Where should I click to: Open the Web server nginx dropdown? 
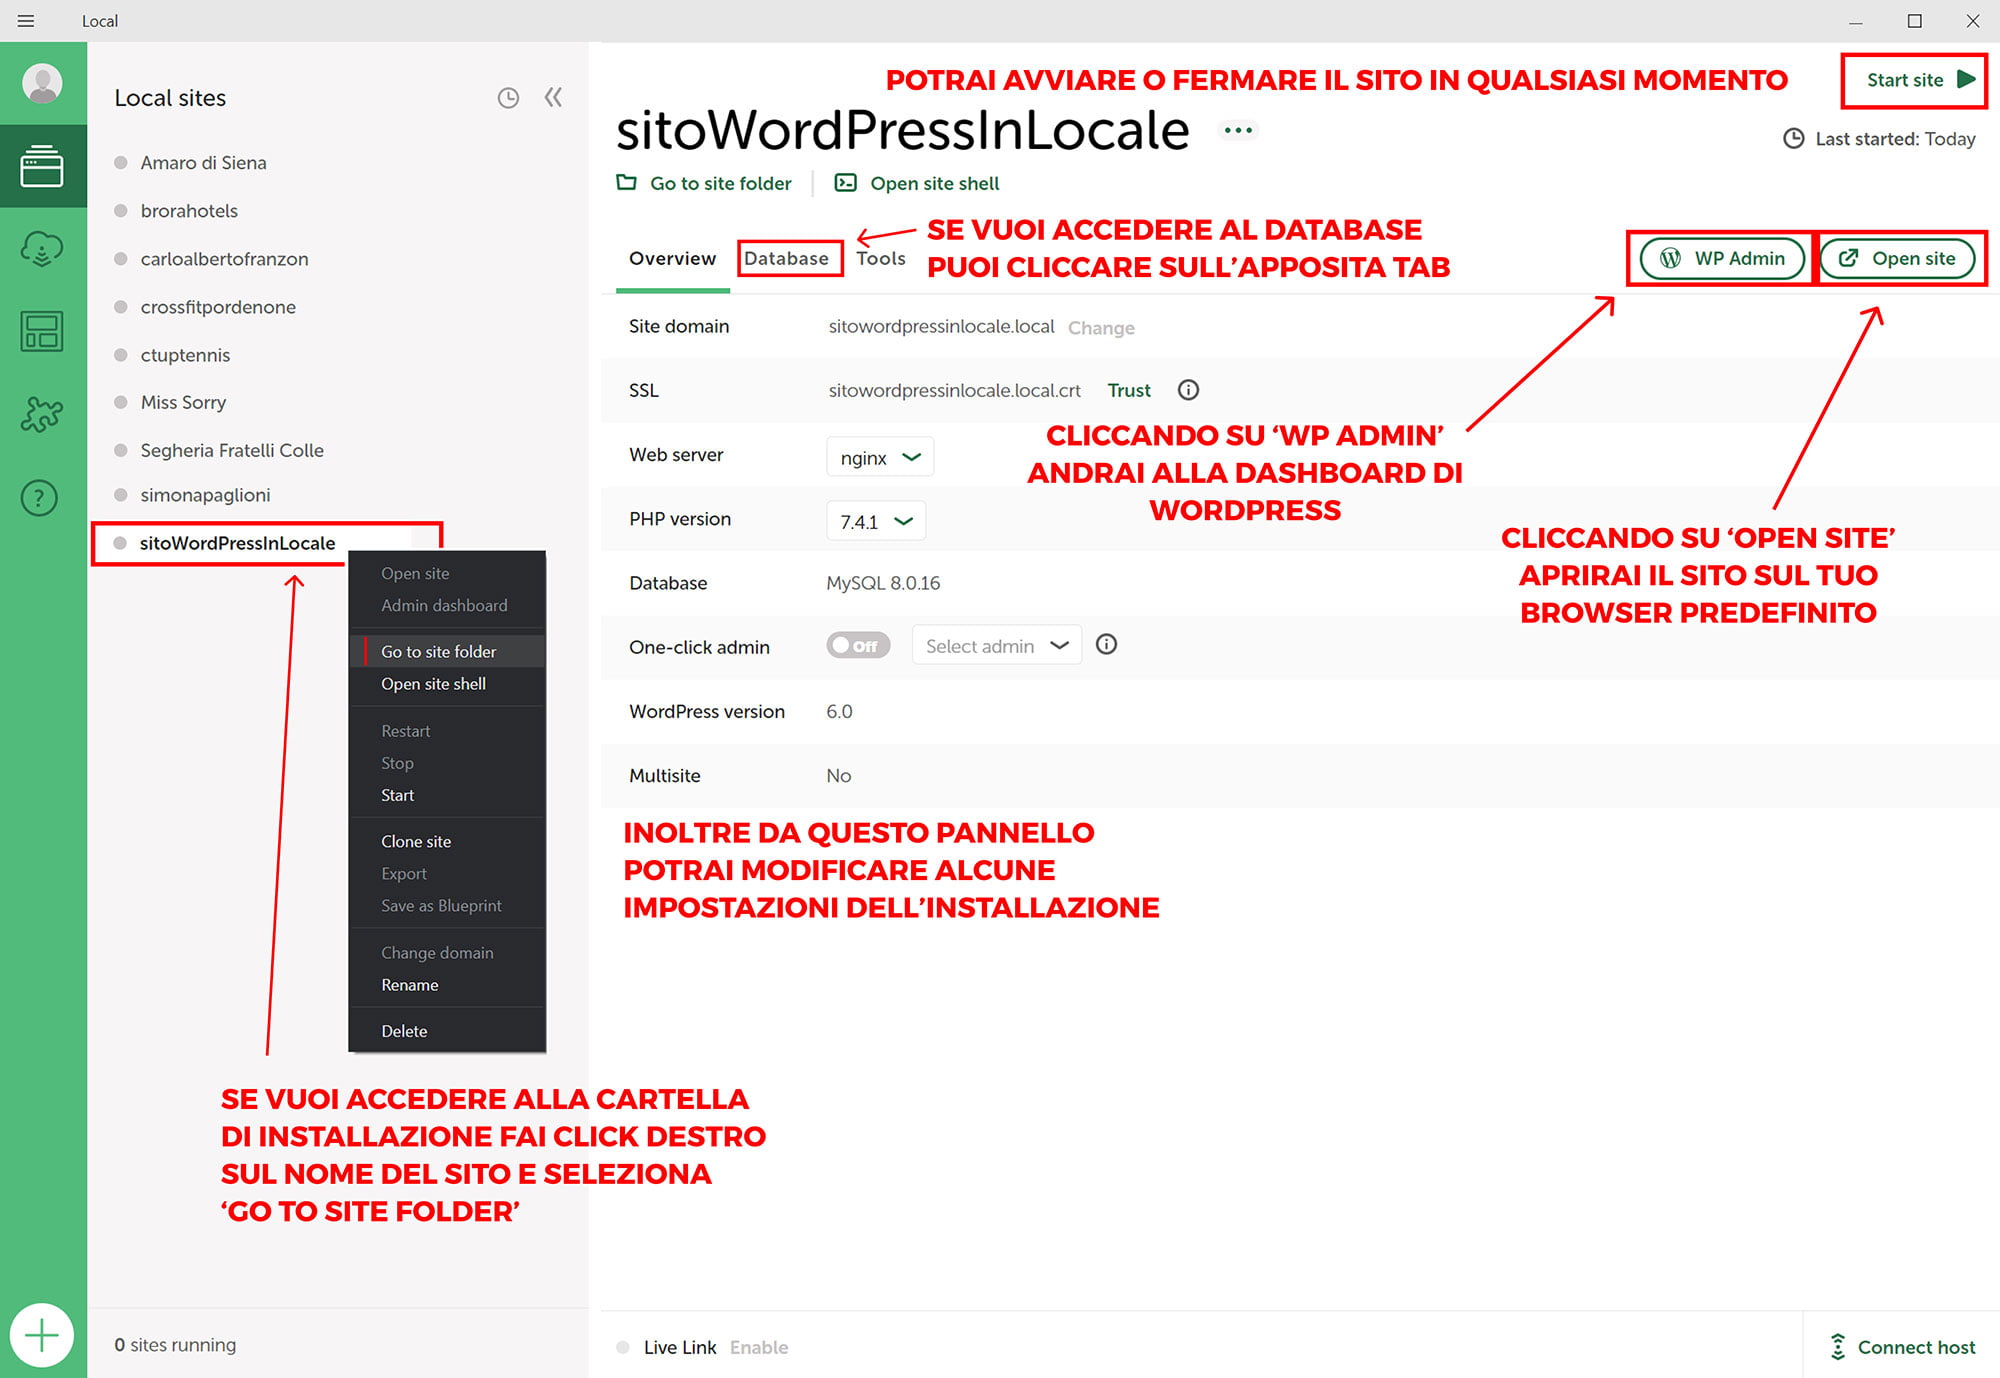click(880, 457)
